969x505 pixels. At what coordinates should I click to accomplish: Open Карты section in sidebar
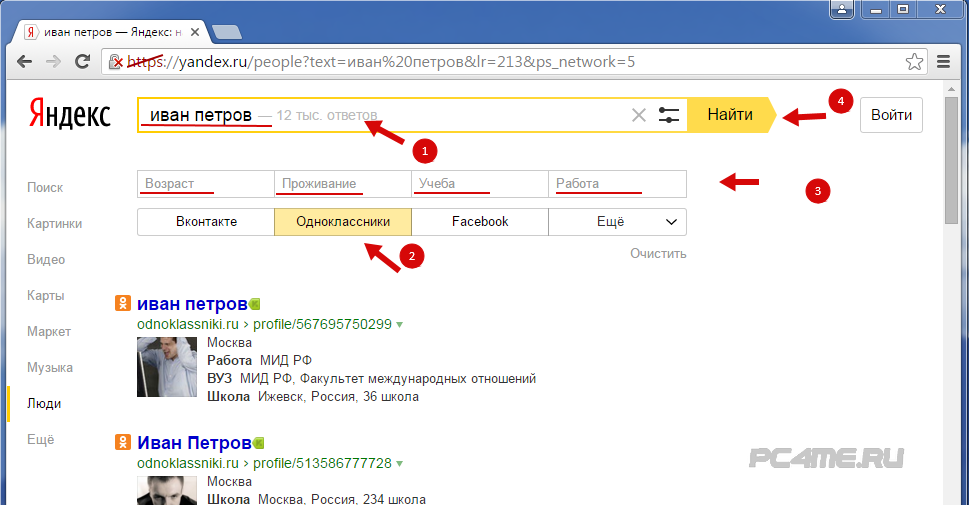[x=46, y=296]
